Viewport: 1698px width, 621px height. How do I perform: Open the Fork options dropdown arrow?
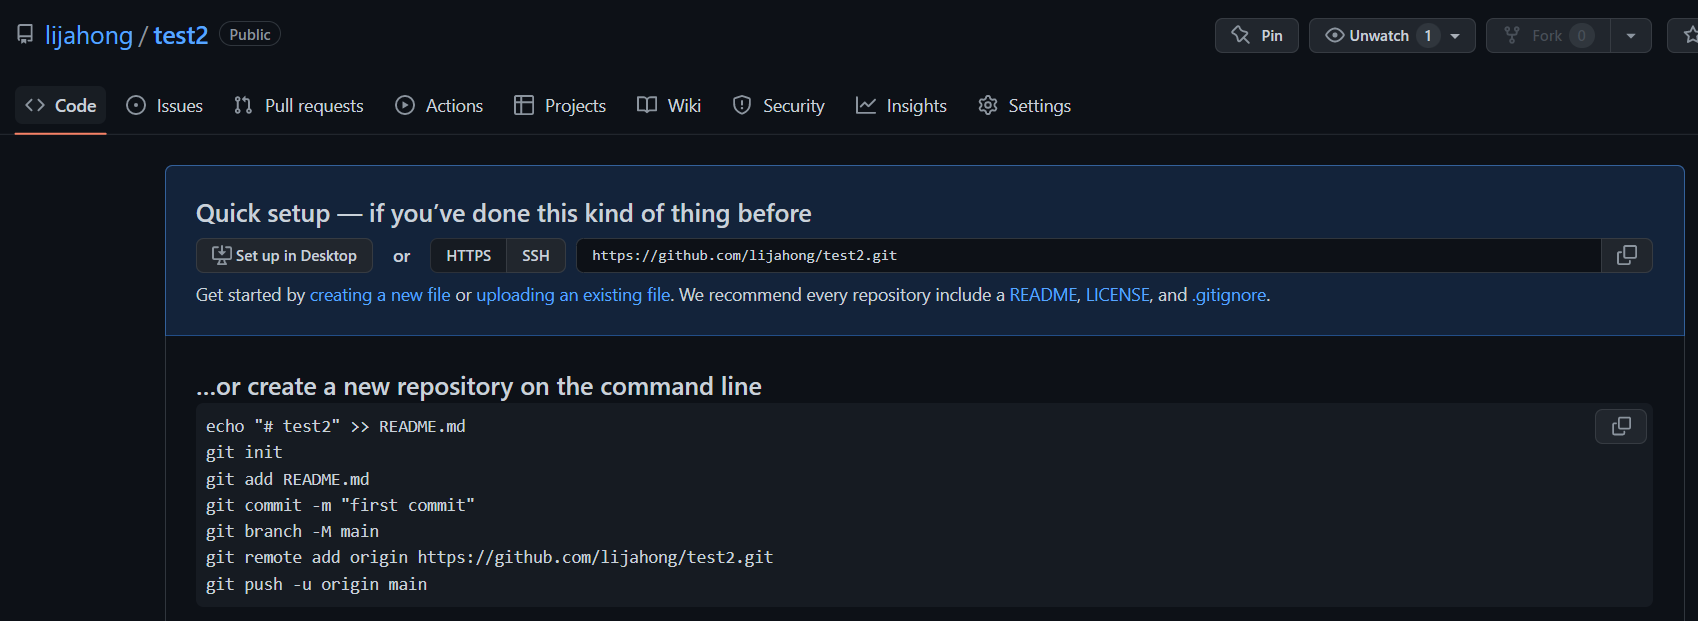1630,35
